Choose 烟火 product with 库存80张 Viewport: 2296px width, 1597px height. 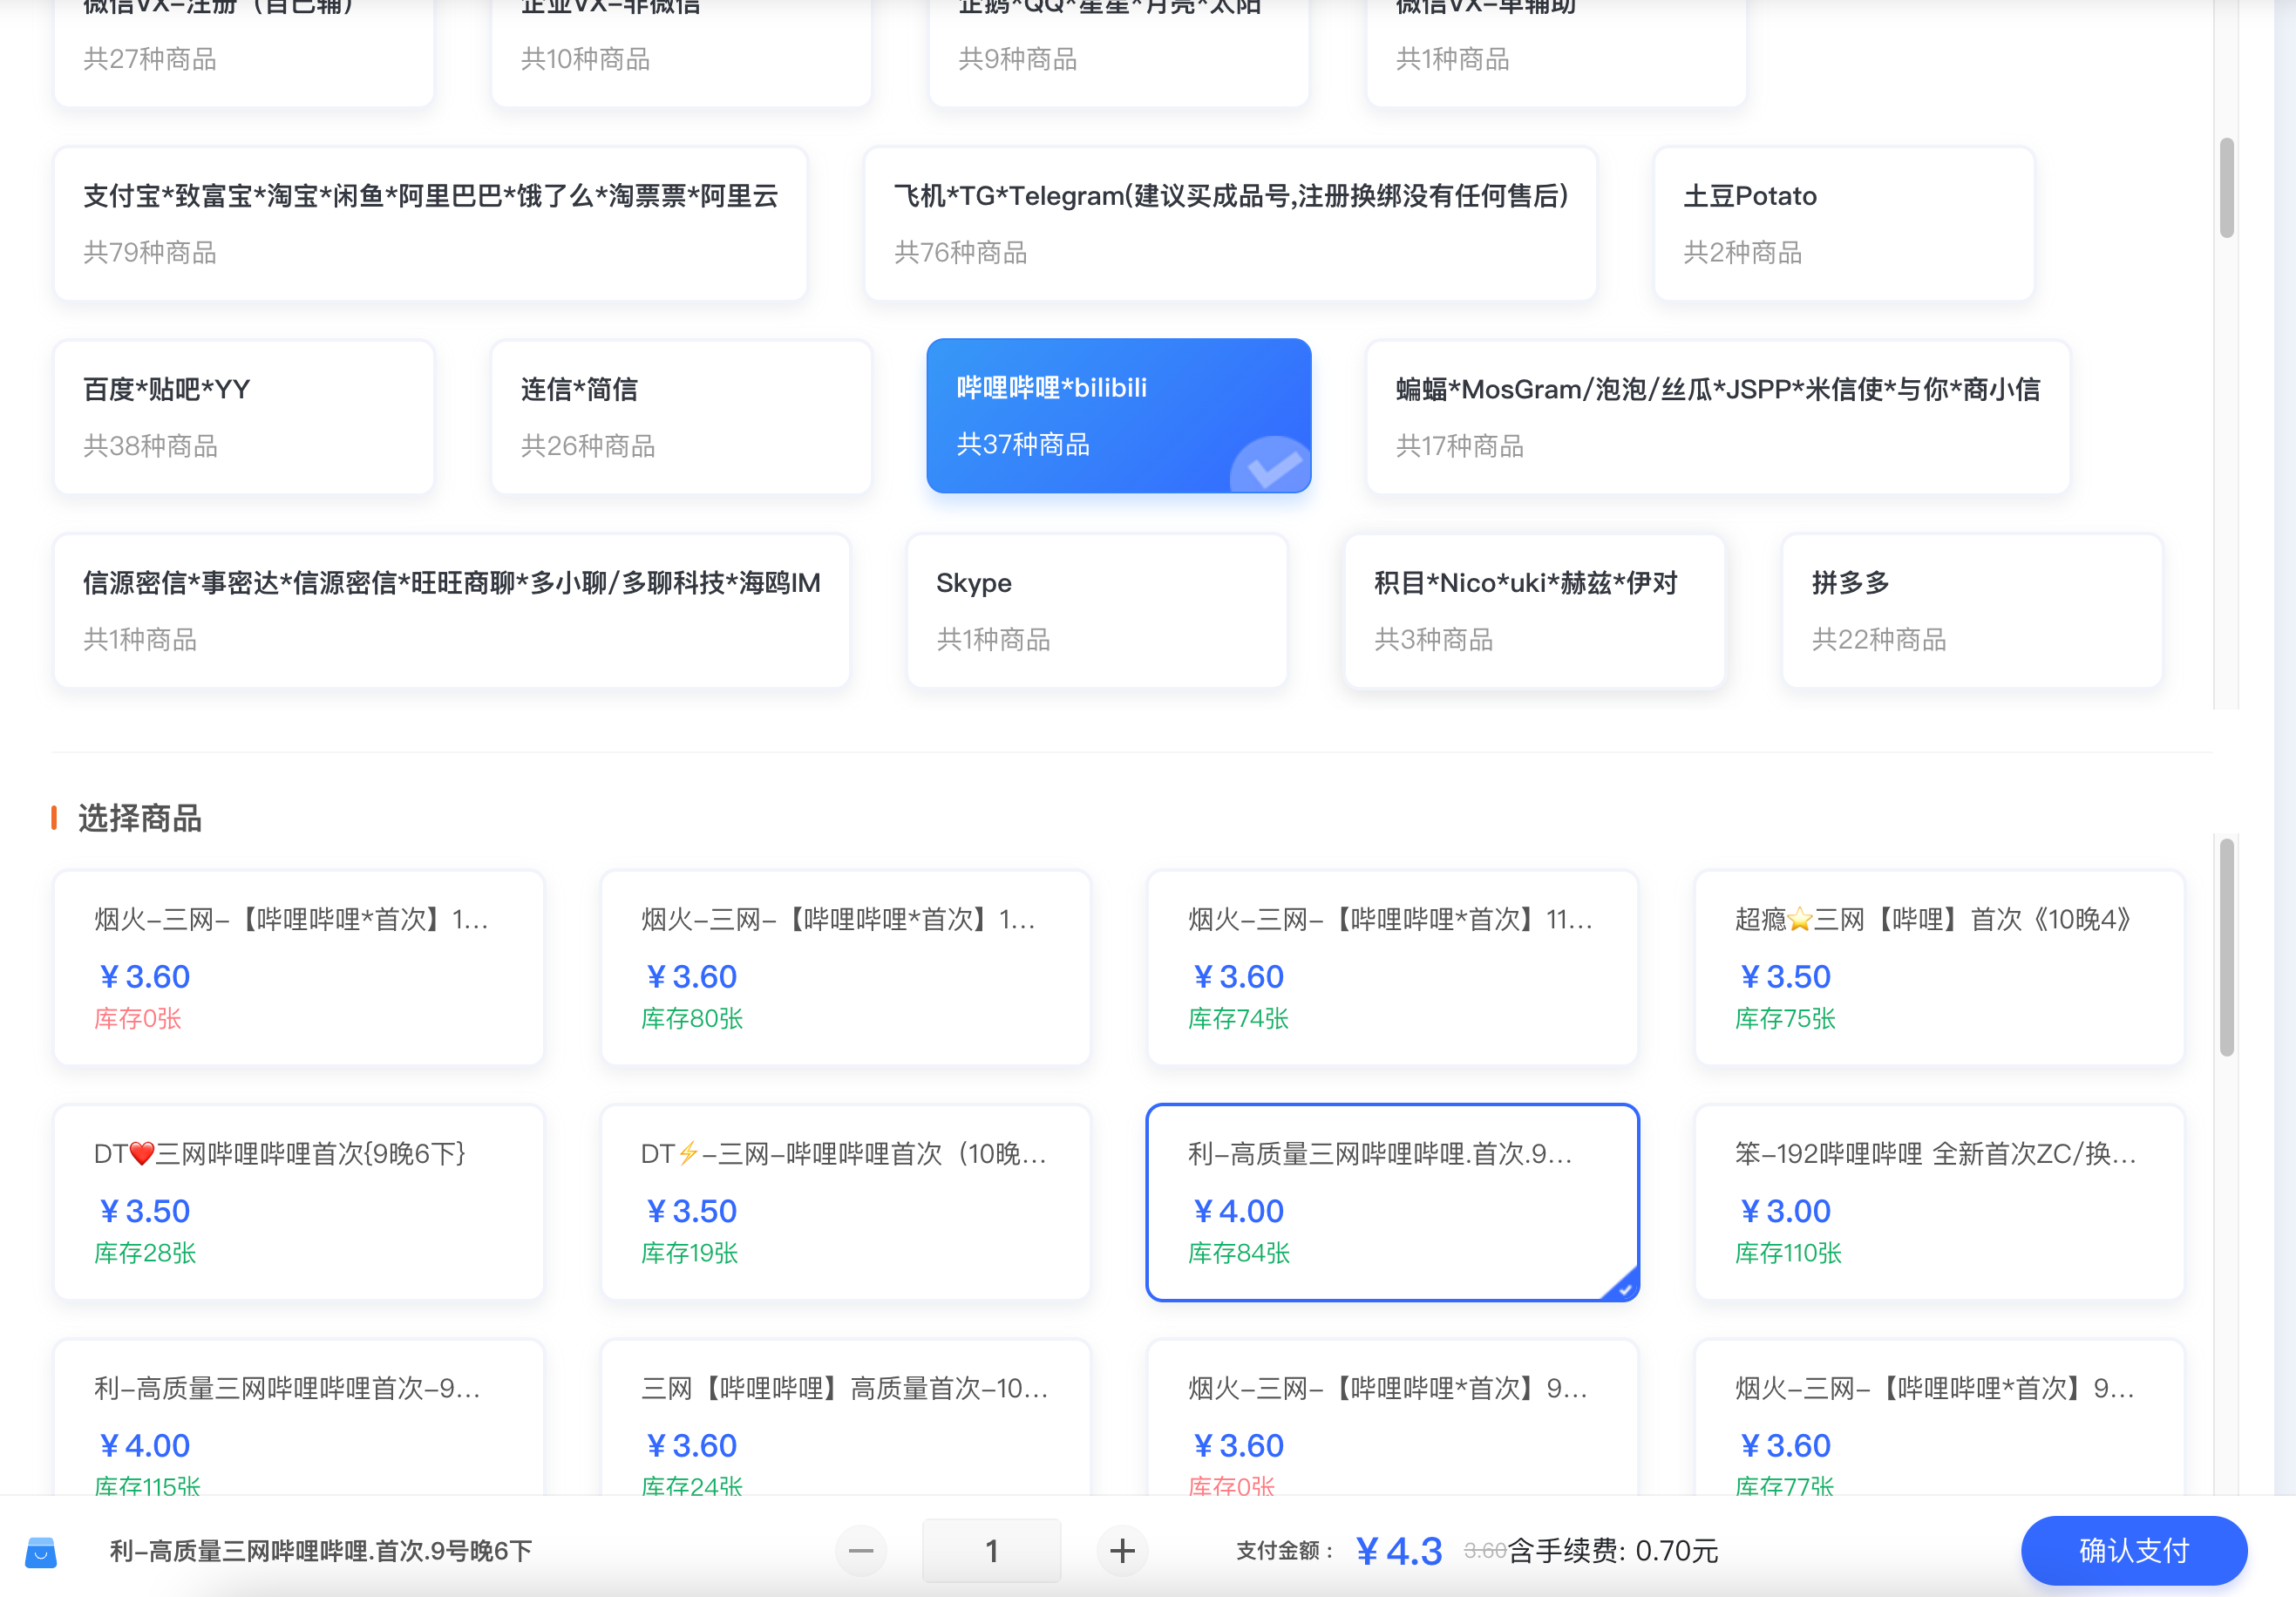point(845,967)
